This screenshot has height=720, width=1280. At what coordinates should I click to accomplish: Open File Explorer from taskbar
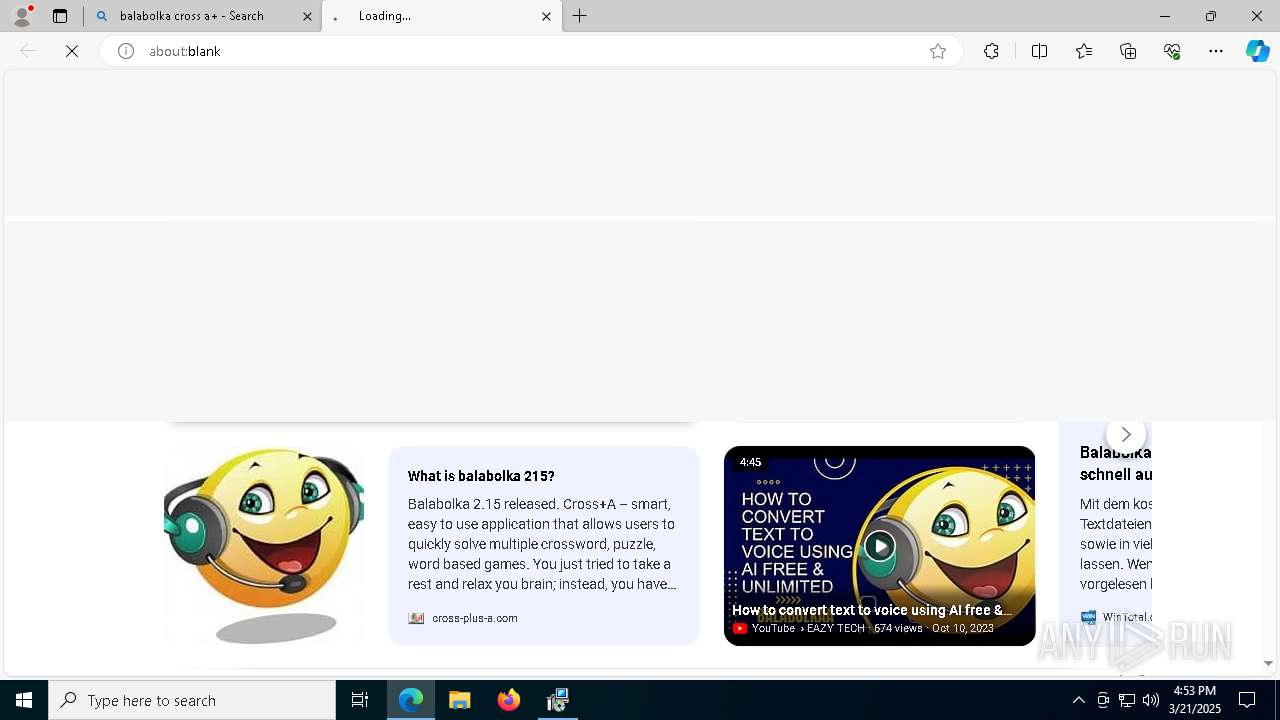(x=460, y=700)
